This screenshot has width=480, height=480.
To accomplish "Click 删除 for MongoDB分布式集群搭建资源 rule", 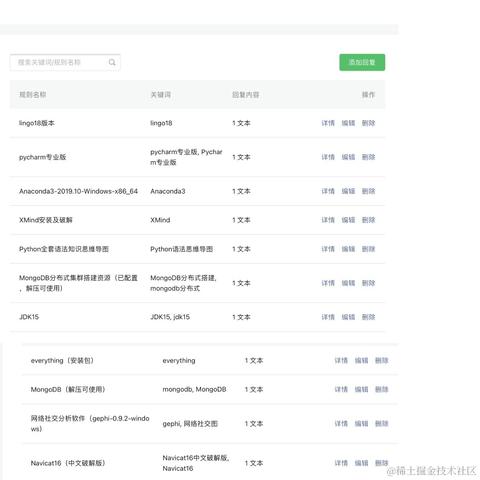I will 369,283.
